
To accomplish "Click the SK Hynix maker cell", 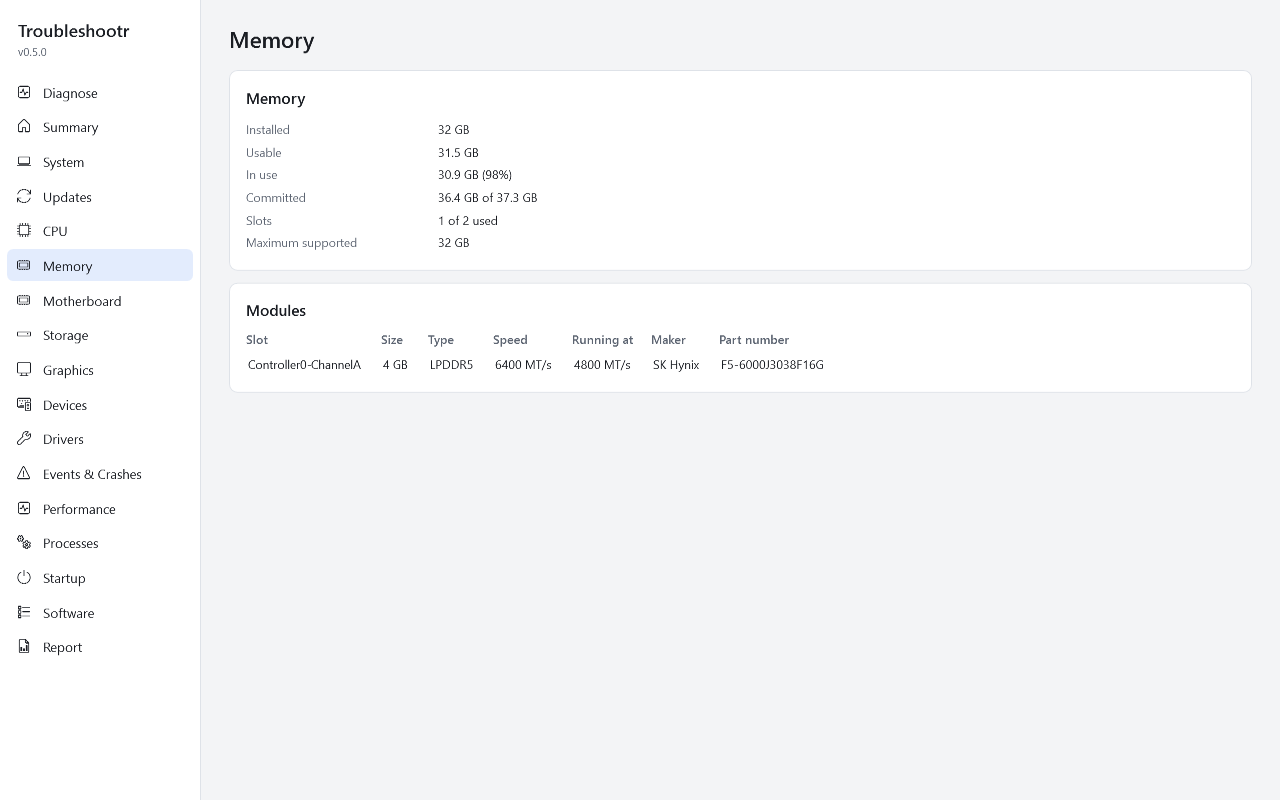I will click(676, 365).
